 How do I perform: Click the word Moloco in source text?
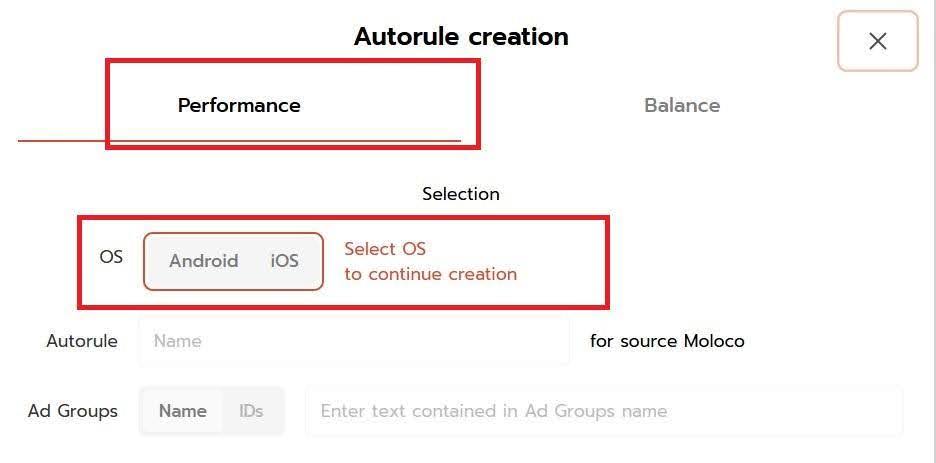pos(714,341)
